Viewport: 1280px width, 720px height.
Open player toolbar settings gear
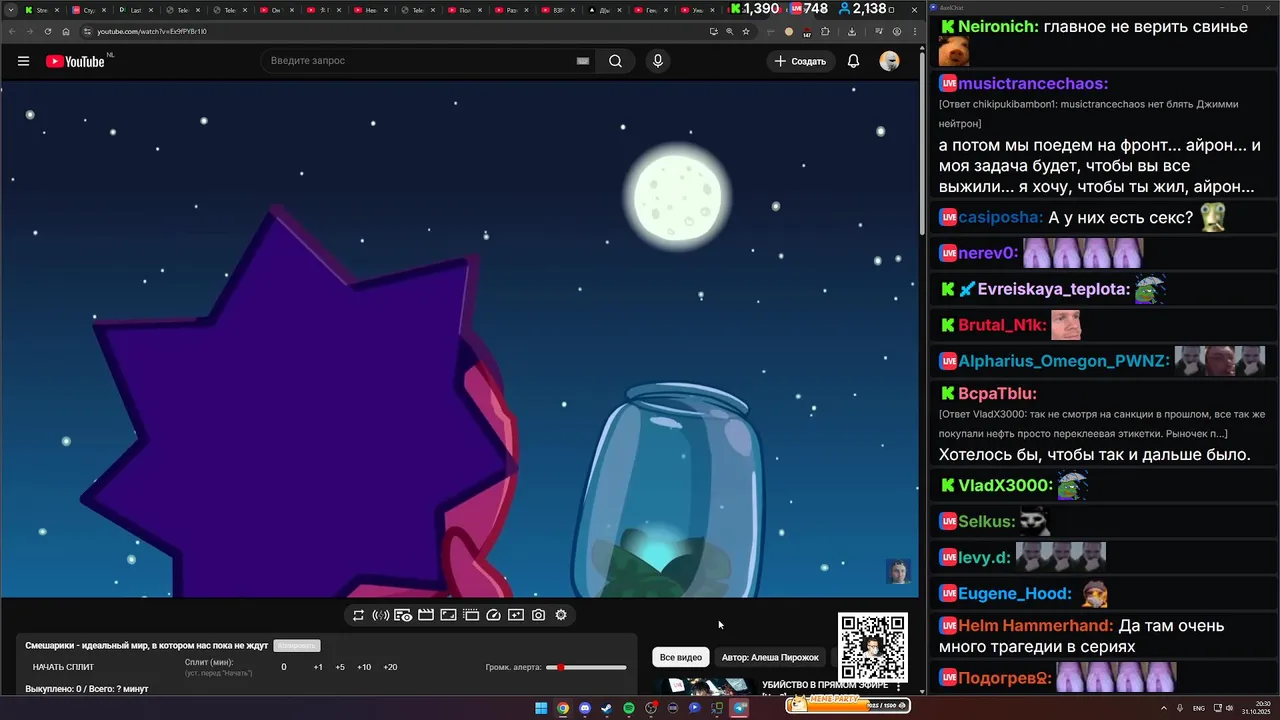point(561,615)
